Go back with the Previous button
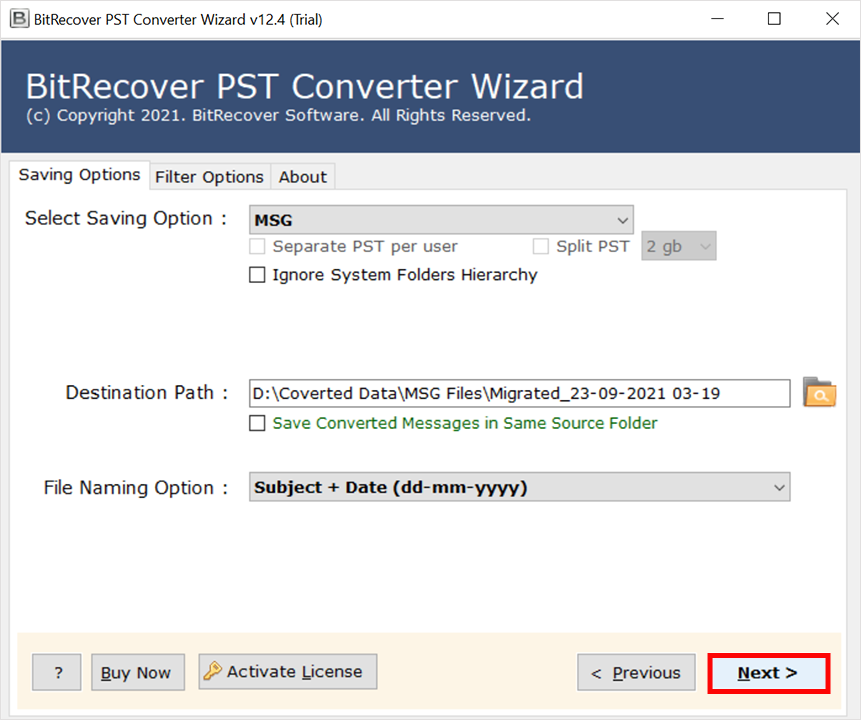This screenshot has width=861, height=720. point(636,673)
